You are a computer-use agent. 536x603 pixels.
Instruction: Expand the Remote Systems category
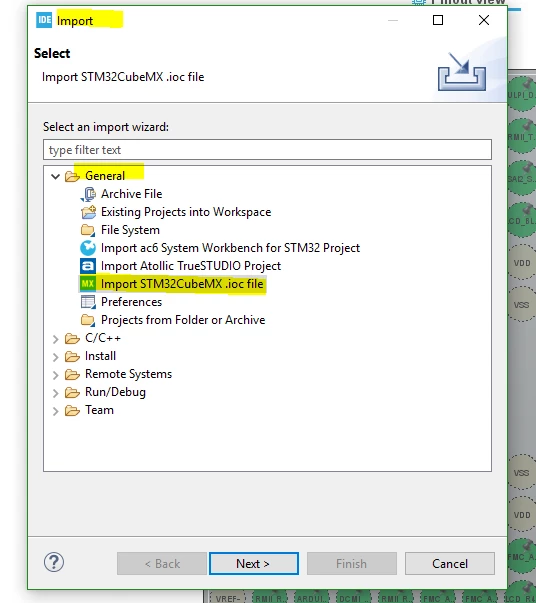(x=56, y=375)
